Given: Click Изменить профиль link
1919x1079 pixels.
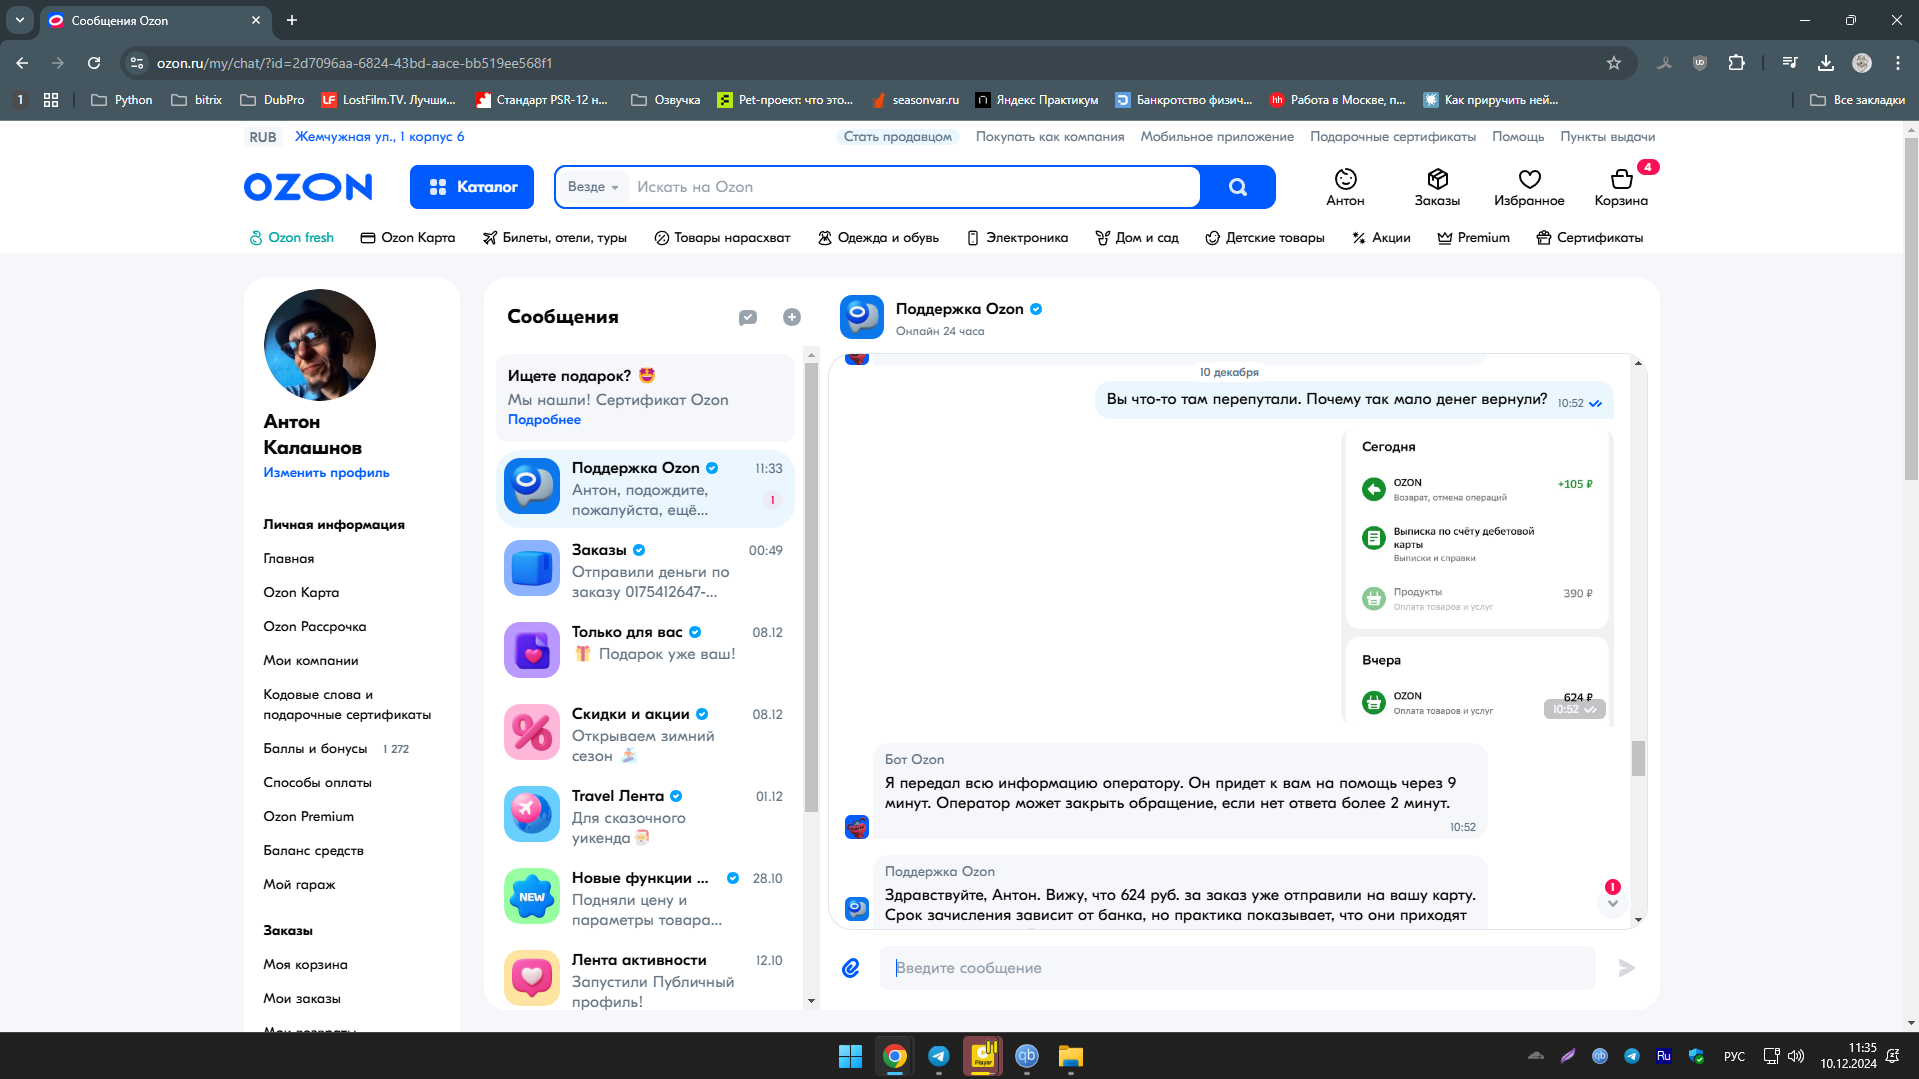Looking at the screenshot, I should (327, 473).
